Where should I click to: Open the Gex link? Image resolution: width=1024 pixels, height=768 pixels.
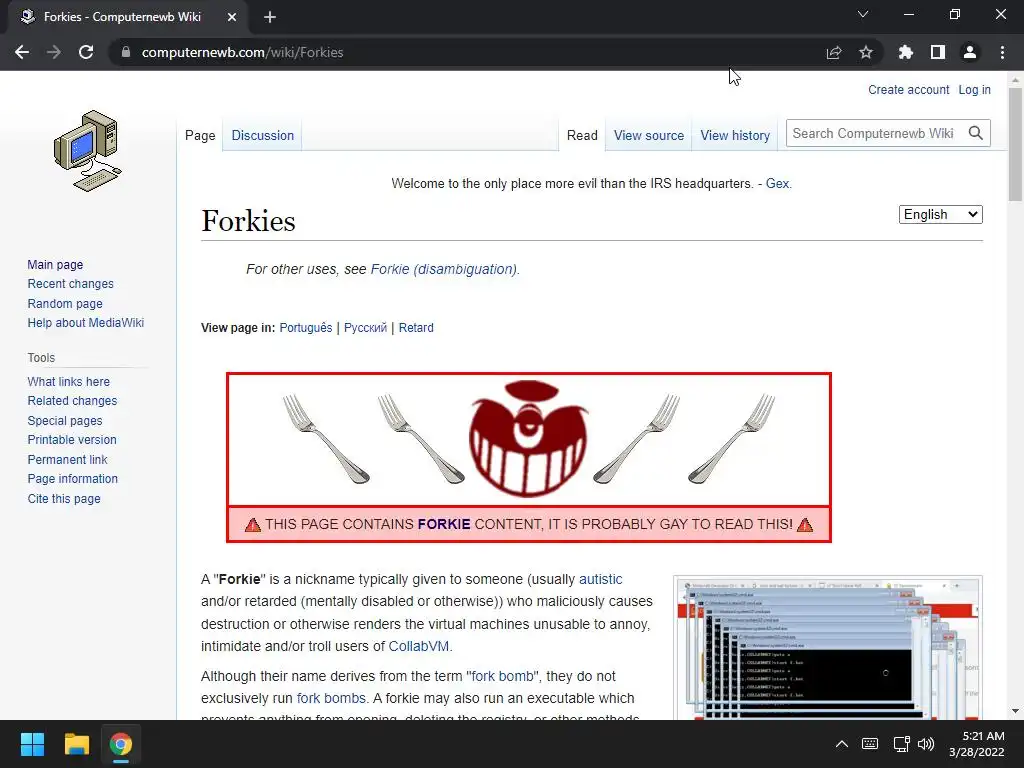777,184
